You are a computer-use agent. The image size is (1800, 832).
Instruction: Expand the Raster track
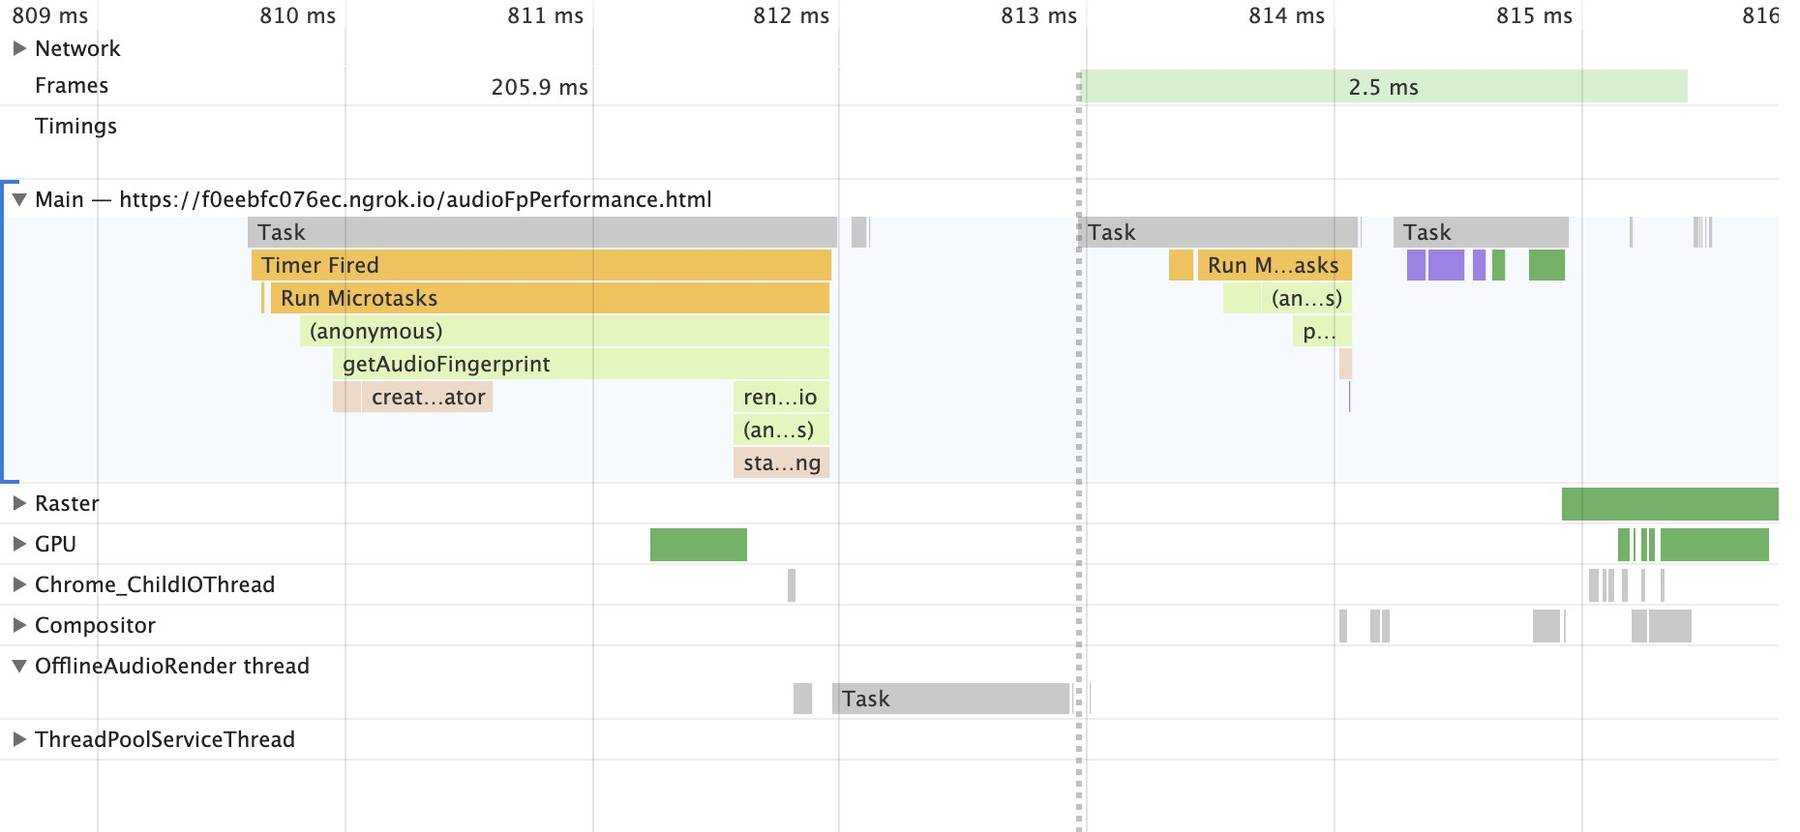pos(19,503)
